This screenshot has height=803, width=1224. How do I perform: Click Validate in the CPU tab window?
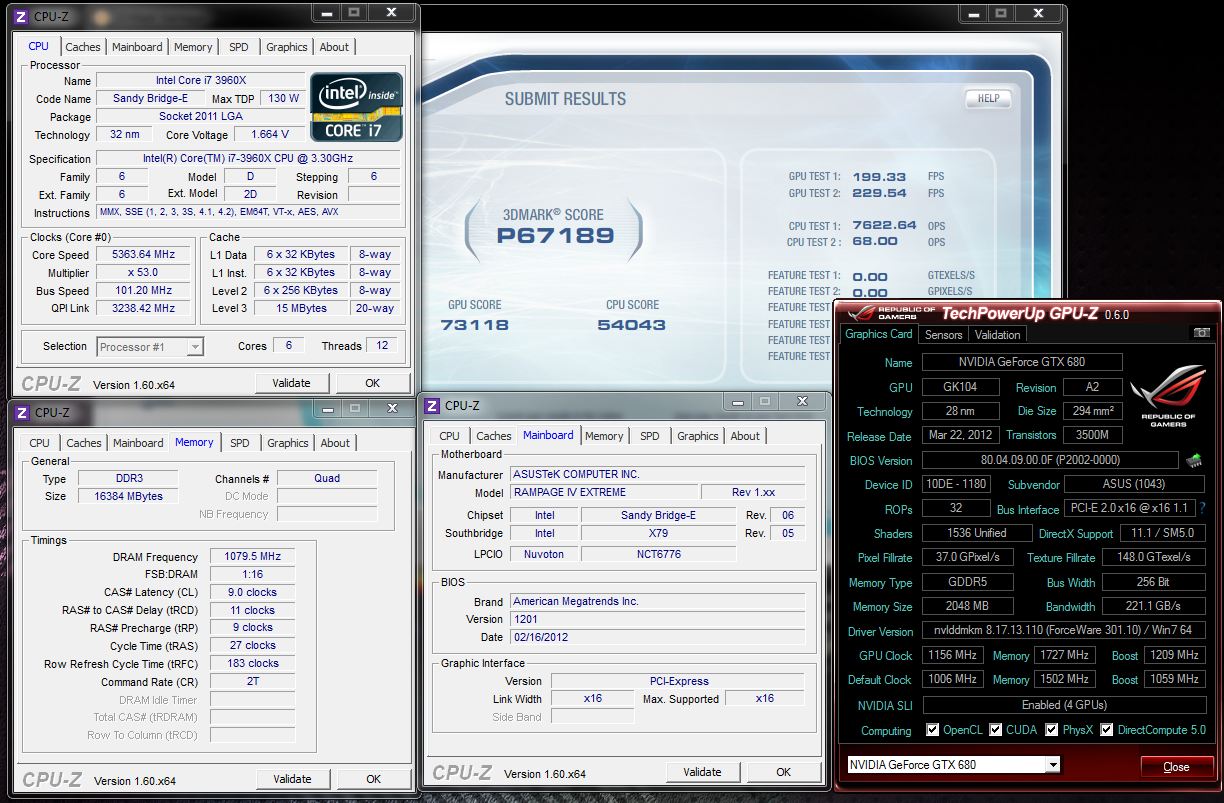291,383
